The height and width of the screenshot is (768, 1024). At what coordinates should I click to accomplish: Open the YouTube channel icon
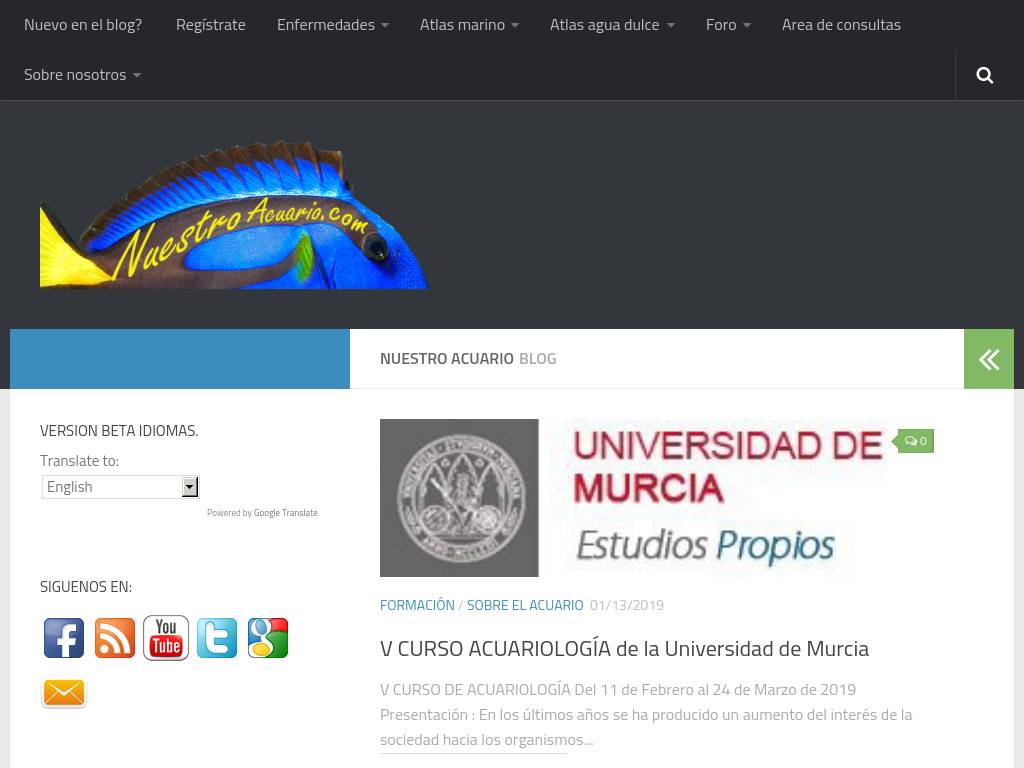pos(166,638)
